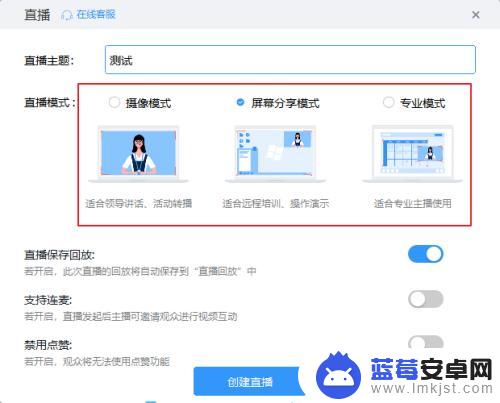Viewport: 500px width, 403px height.
Task: Close the 直播 dialog window
Action: (476, 15)
